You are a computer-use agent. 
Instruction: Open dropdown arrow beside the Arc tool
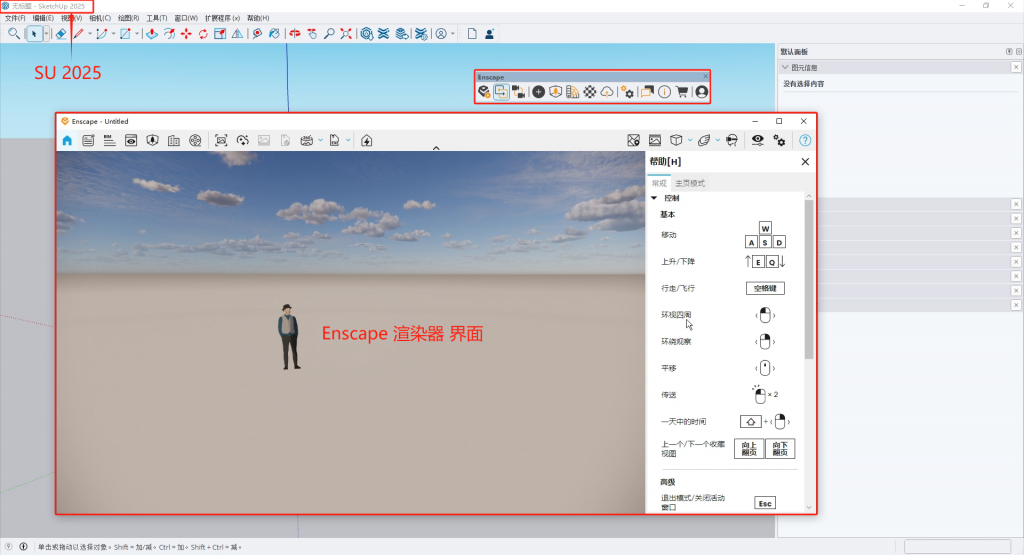[113, 34]
